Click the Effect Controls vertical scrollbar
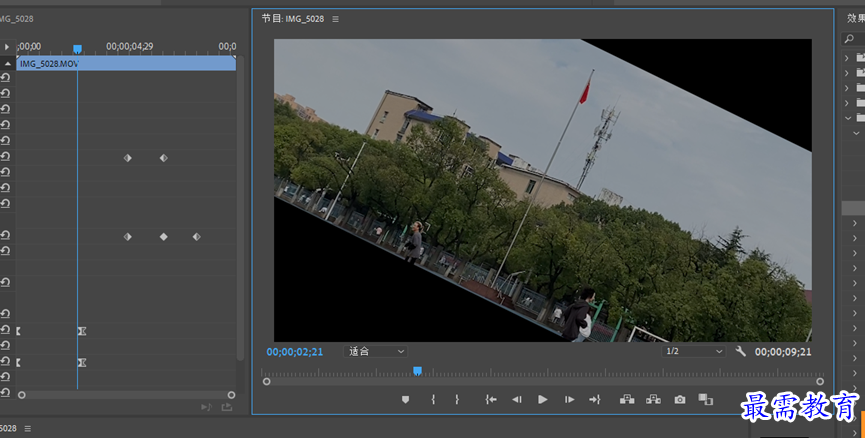 (240, 209)
